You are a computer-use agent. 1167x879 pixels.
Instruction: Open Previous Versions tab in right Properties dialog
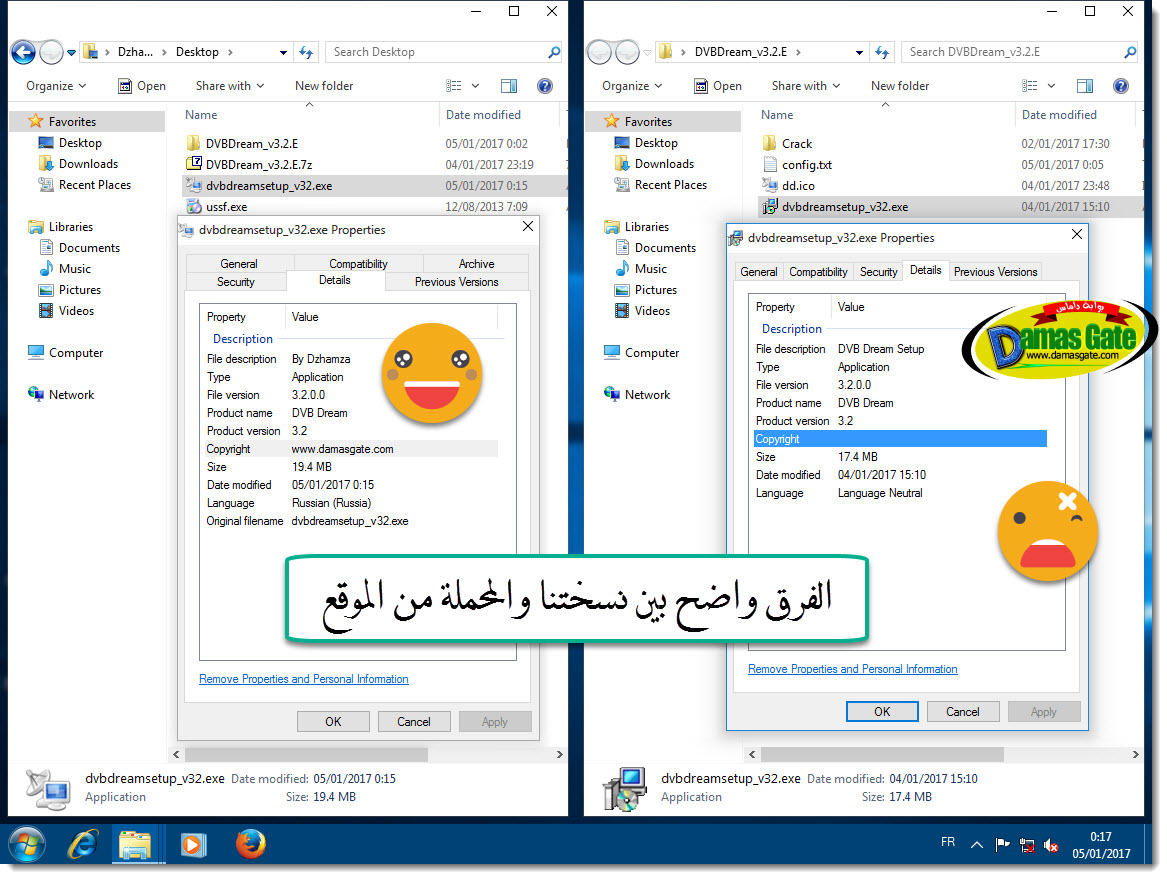click(995, 272)
